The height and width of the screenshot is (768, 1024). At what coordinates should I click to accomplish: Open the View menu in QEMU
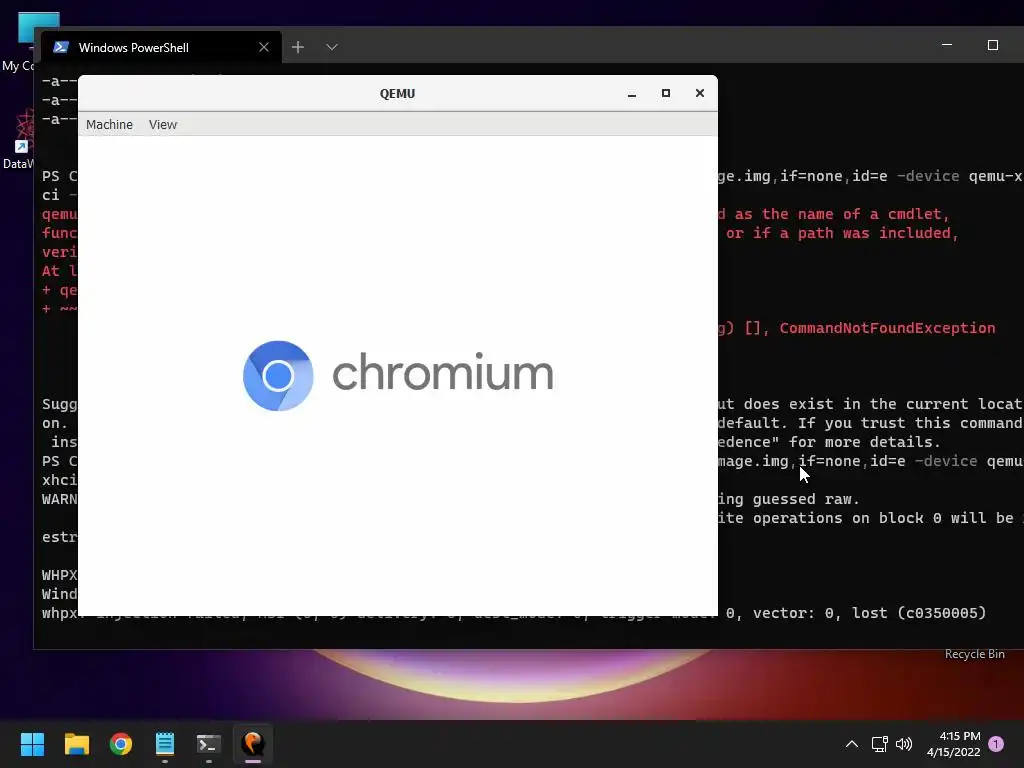coord(163,124)
